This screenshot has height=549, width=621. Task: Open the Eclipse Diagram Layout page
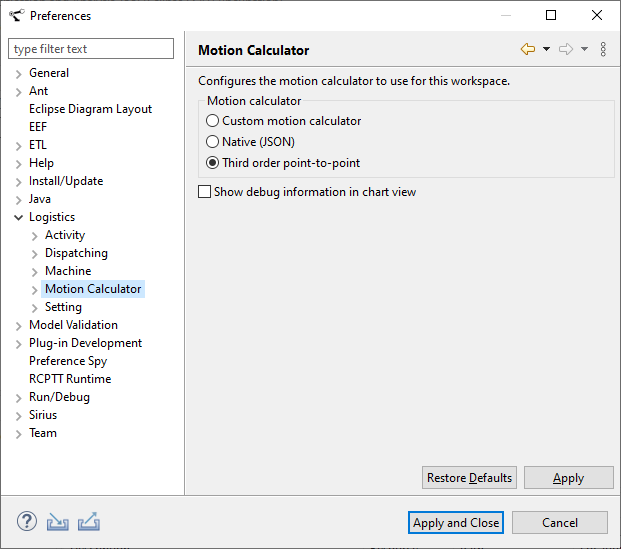(x=90, y=109)
